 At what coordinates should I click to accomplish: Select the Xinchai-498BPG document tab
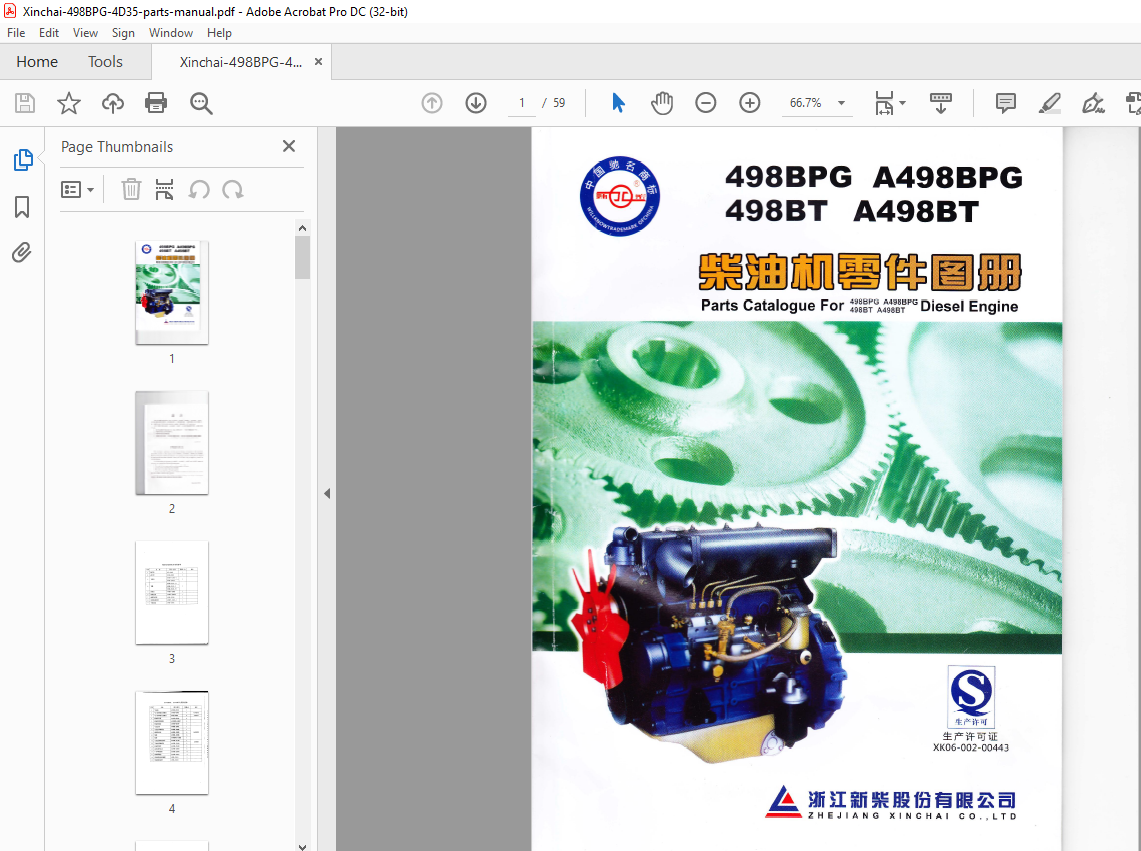coord(241,62)
